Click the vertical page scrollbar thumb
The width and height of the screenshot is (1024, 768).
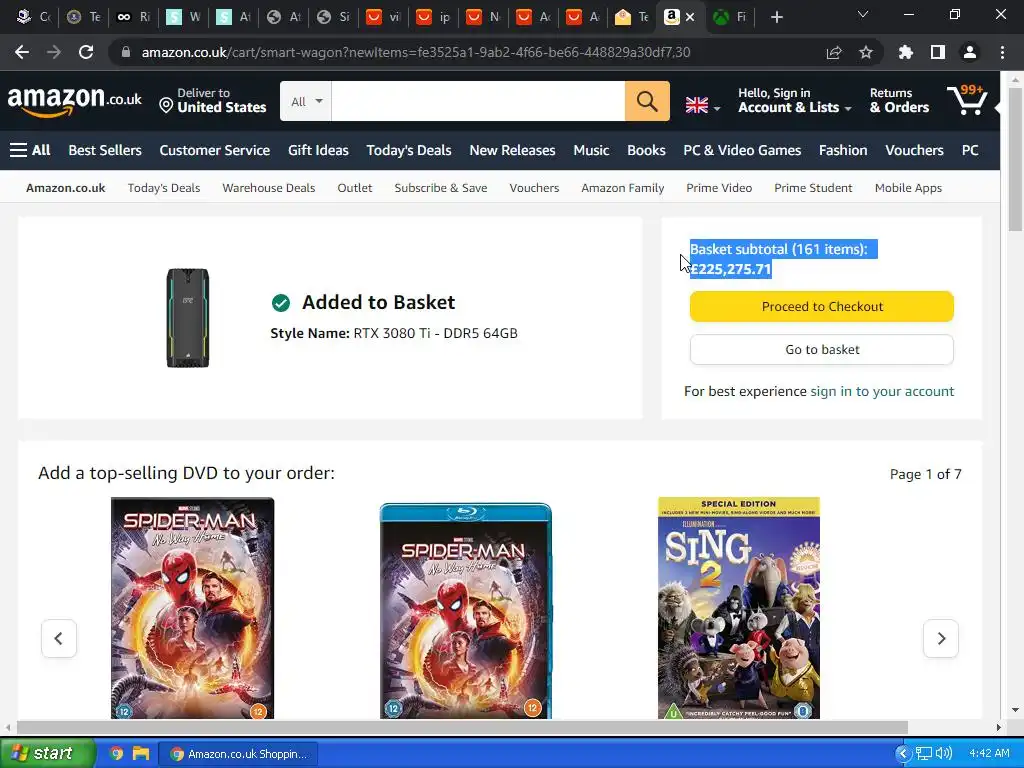[x=1015, y=159]
